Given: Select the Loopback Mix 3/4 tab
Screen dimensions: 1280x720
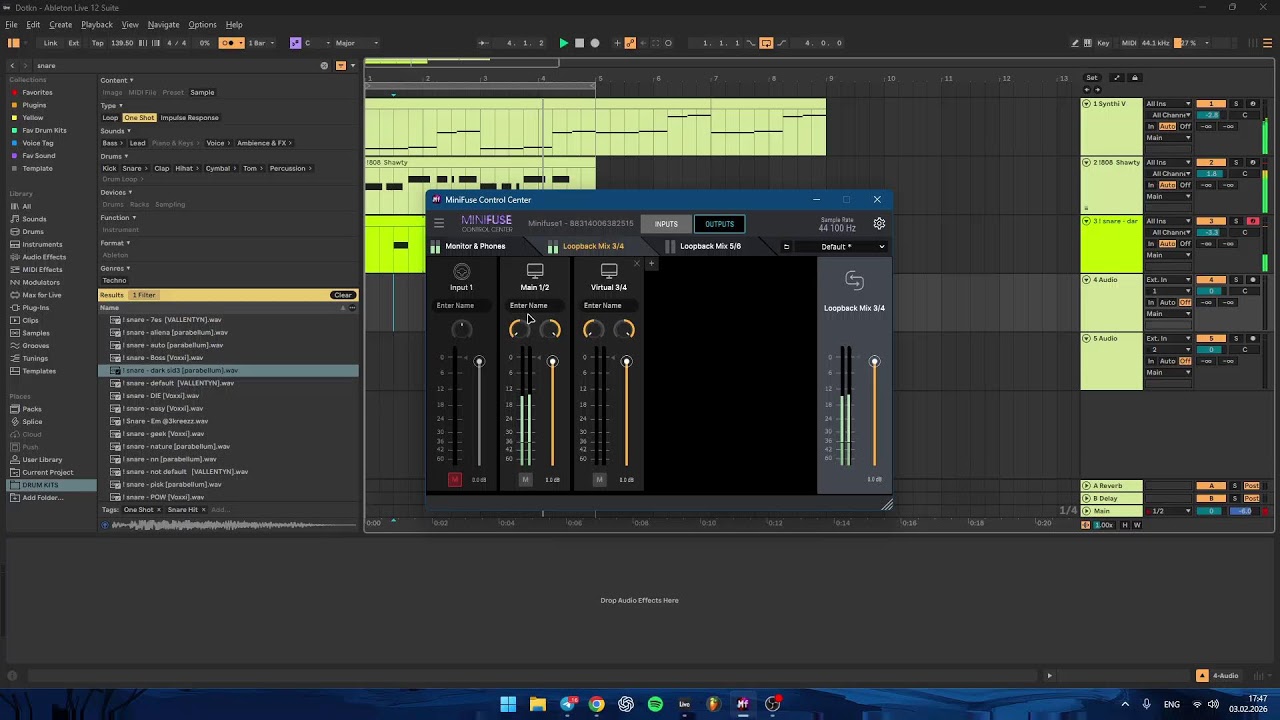Looking at the screenshot, I should 593,246.
